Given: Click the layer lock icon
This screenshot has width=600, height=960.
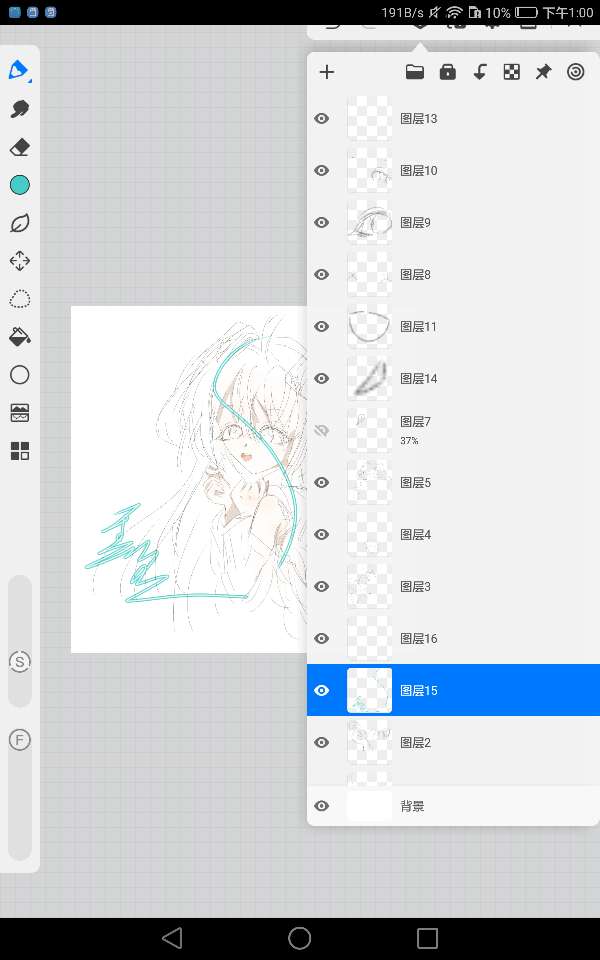Looking at the screenshot, I should click(x=447, y=72).
